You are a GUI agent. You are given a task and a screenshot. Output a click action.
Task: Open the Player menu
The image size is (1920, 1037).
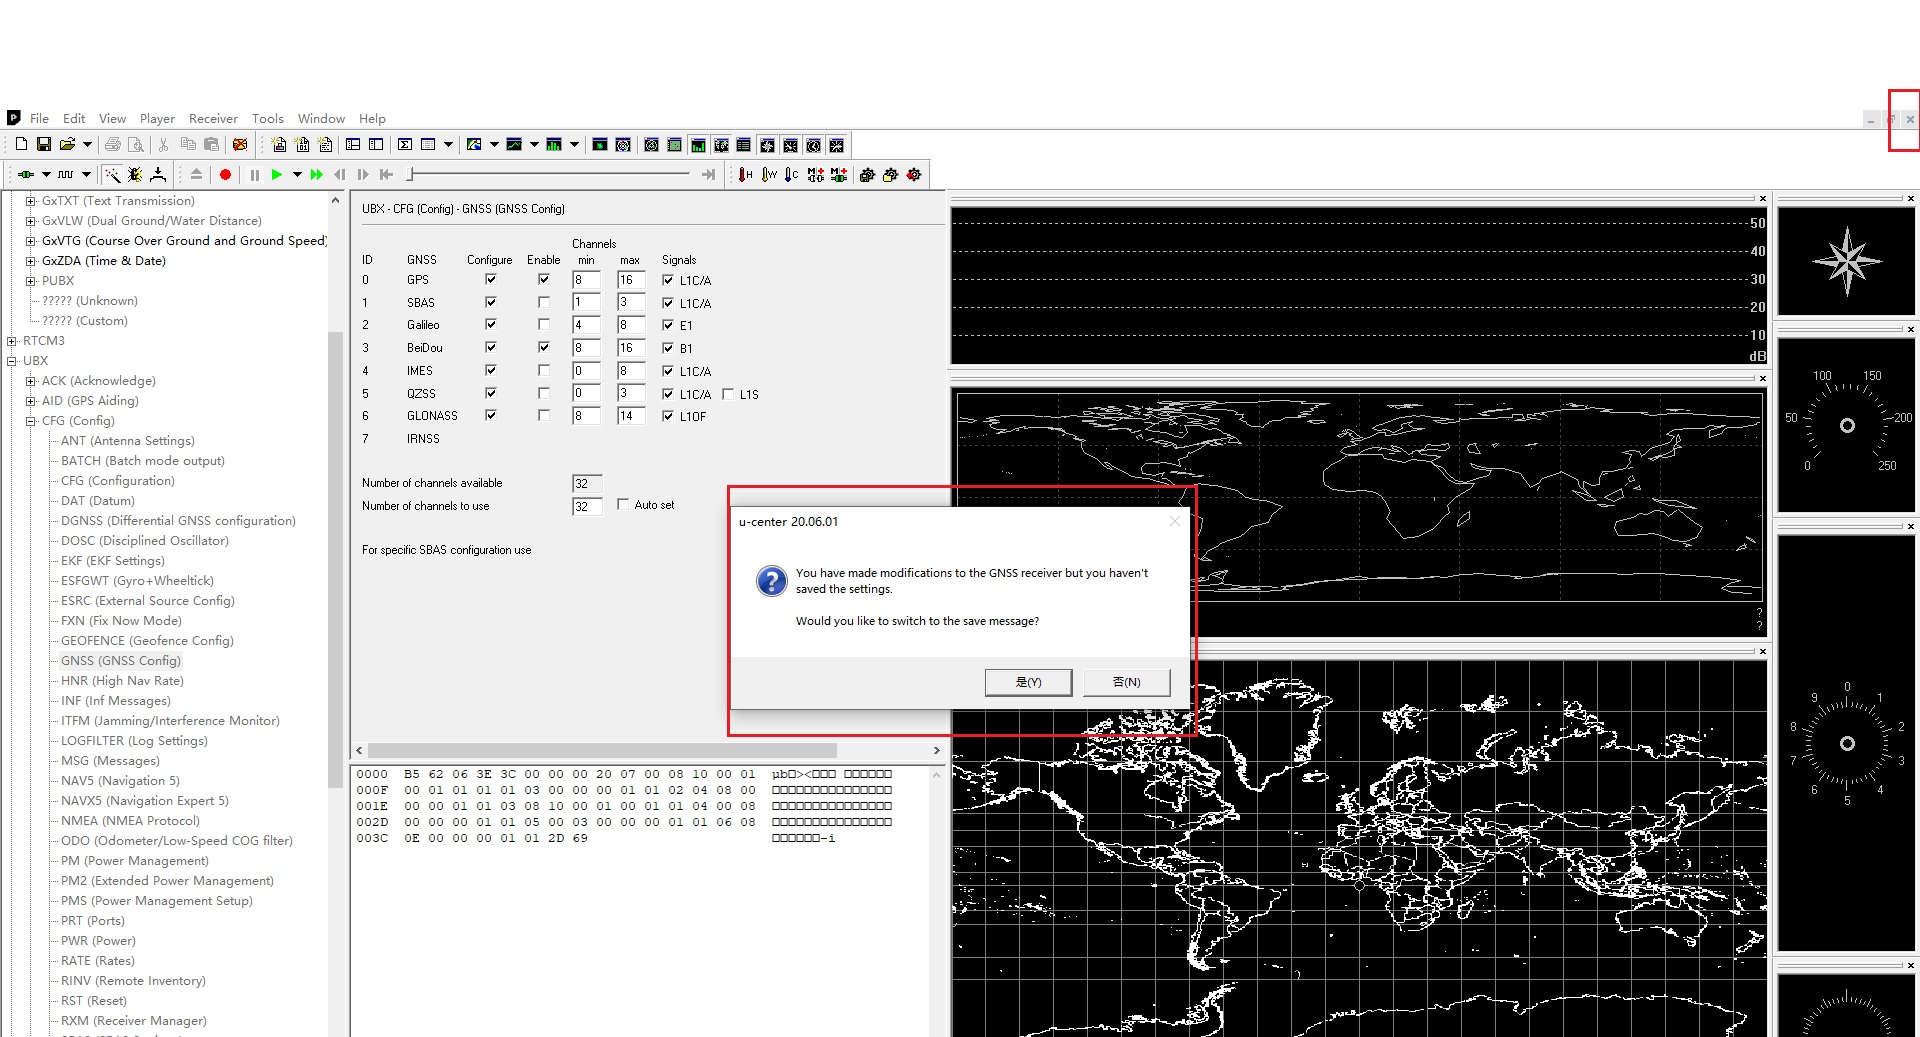[x=157, y=118]
